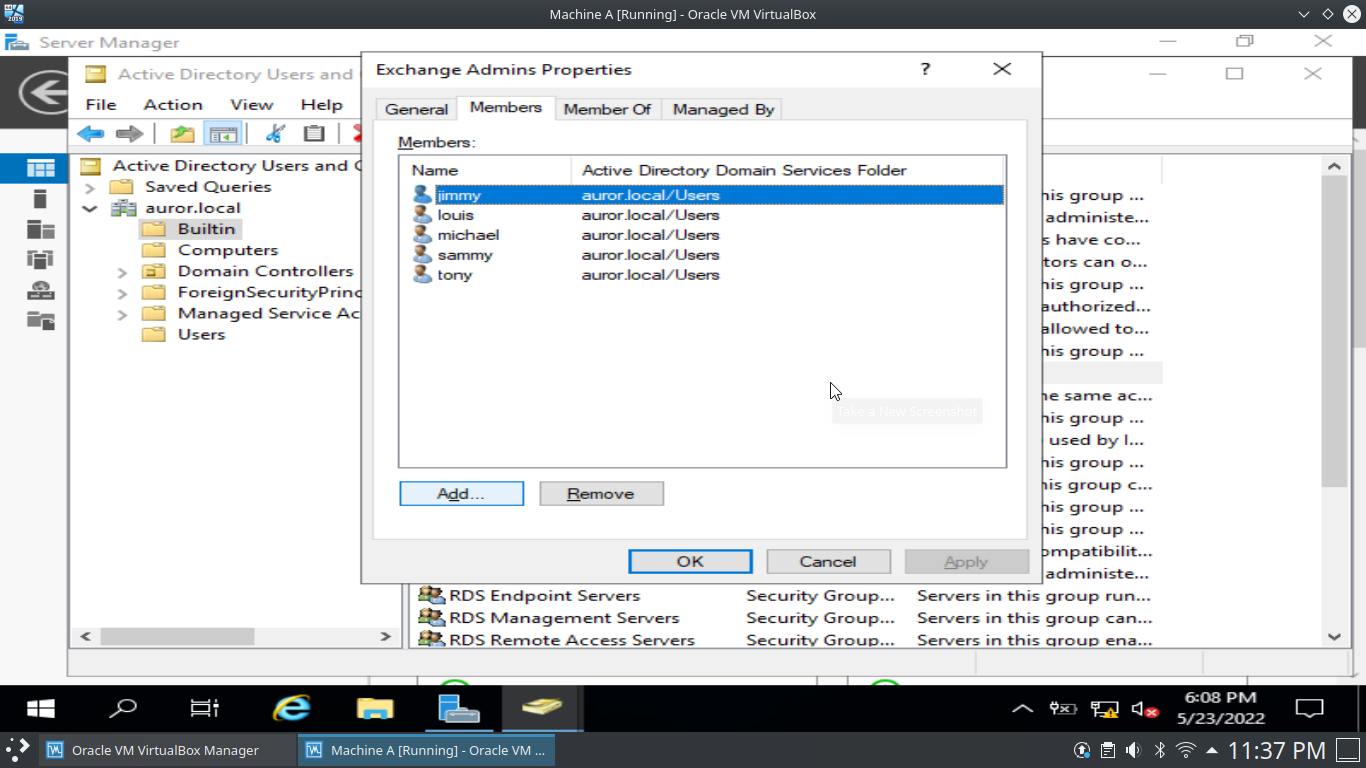The height and width of the screenshot is (768, 1366).
Task: Open the Action menu
Action: pos(173,104)
